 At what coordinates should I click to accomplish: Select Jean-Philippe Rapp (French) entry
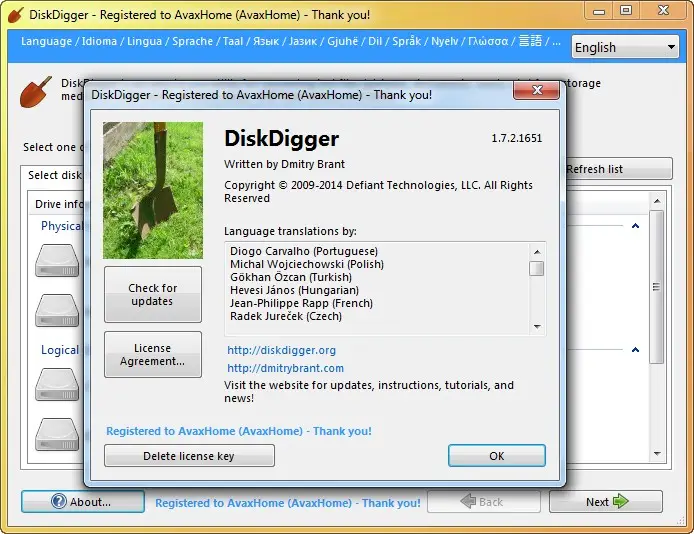[301, 303]
